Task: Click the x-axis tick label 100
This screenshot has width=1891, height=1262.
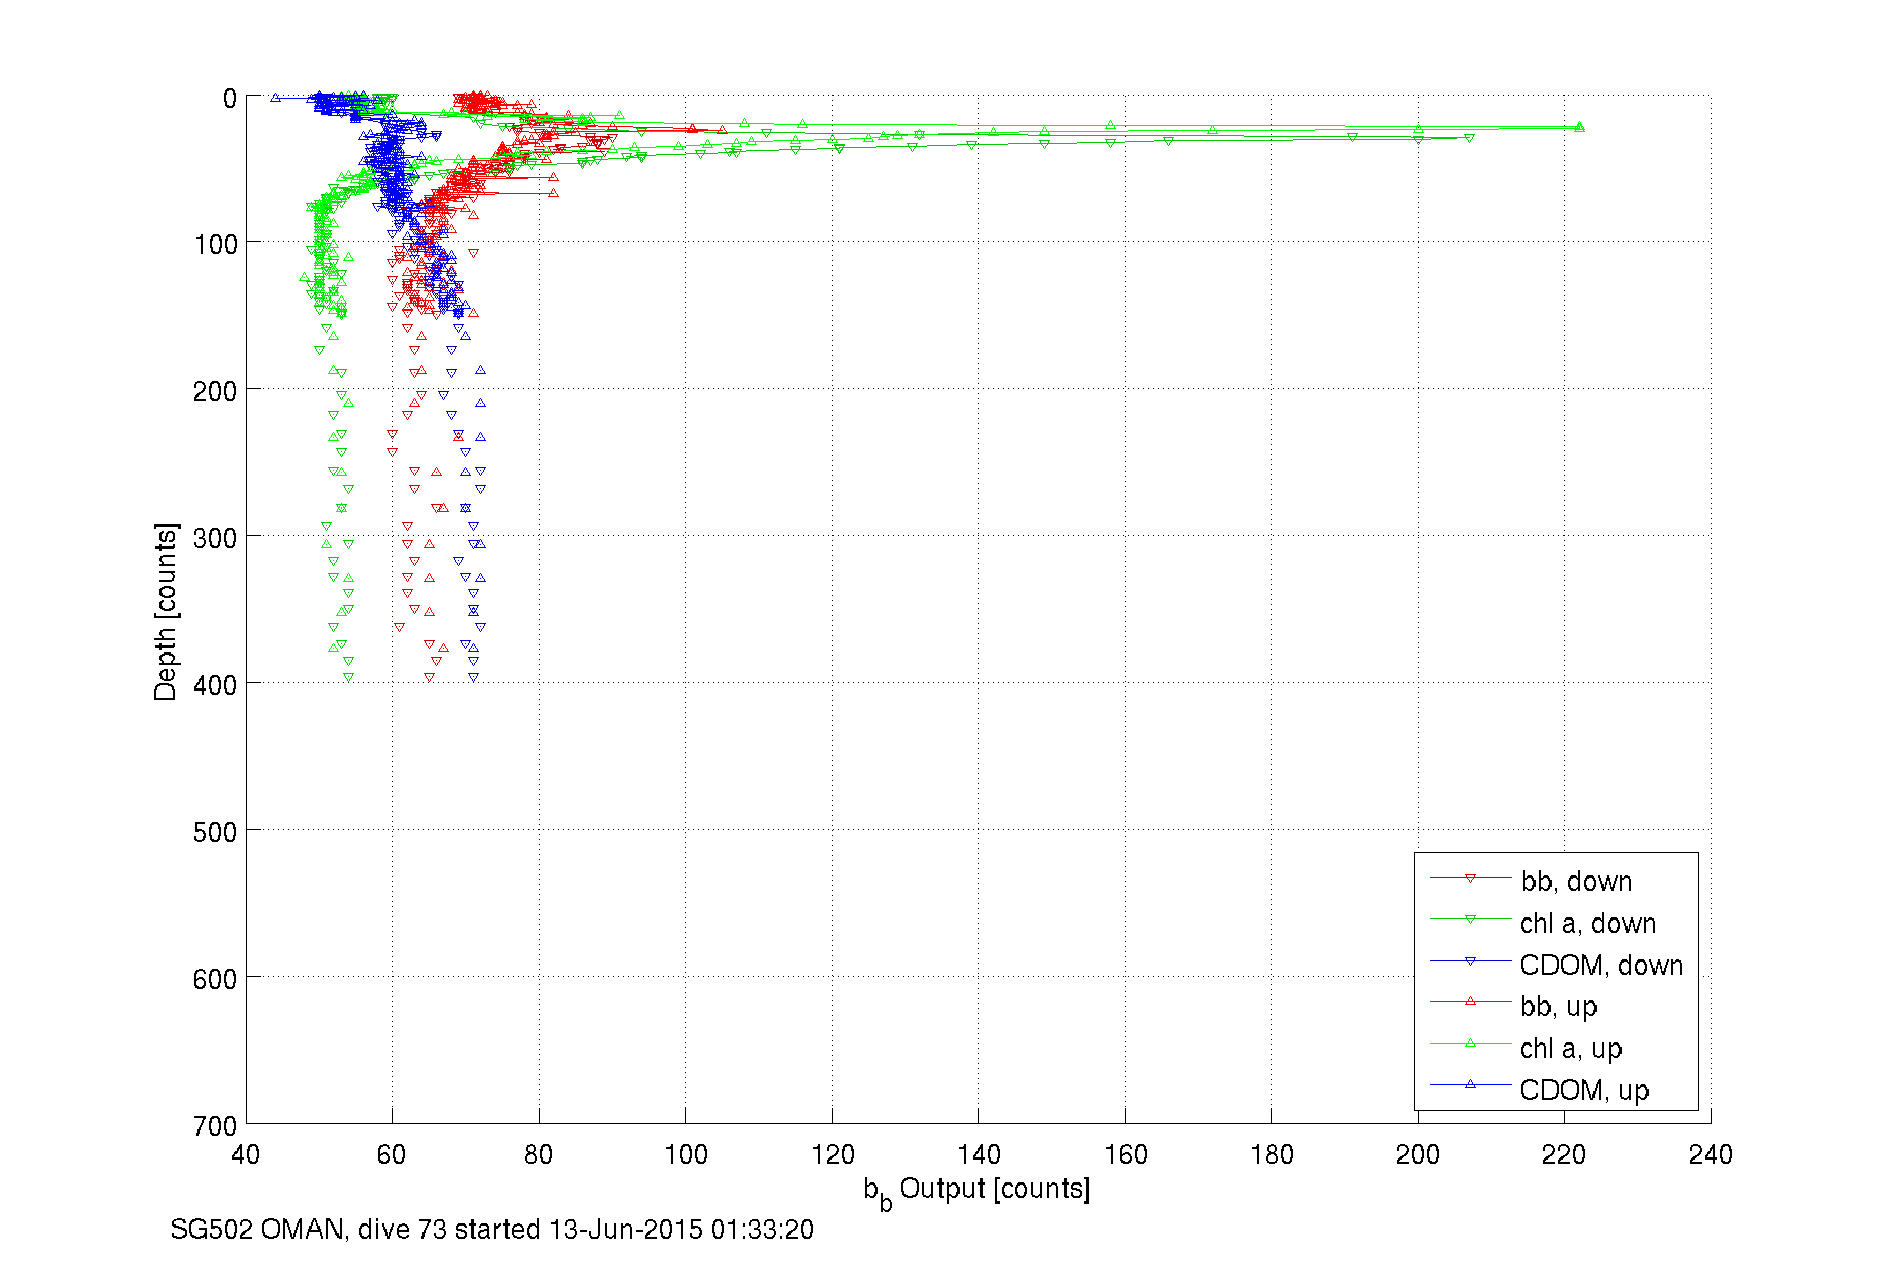Action: click(685, 1155)
